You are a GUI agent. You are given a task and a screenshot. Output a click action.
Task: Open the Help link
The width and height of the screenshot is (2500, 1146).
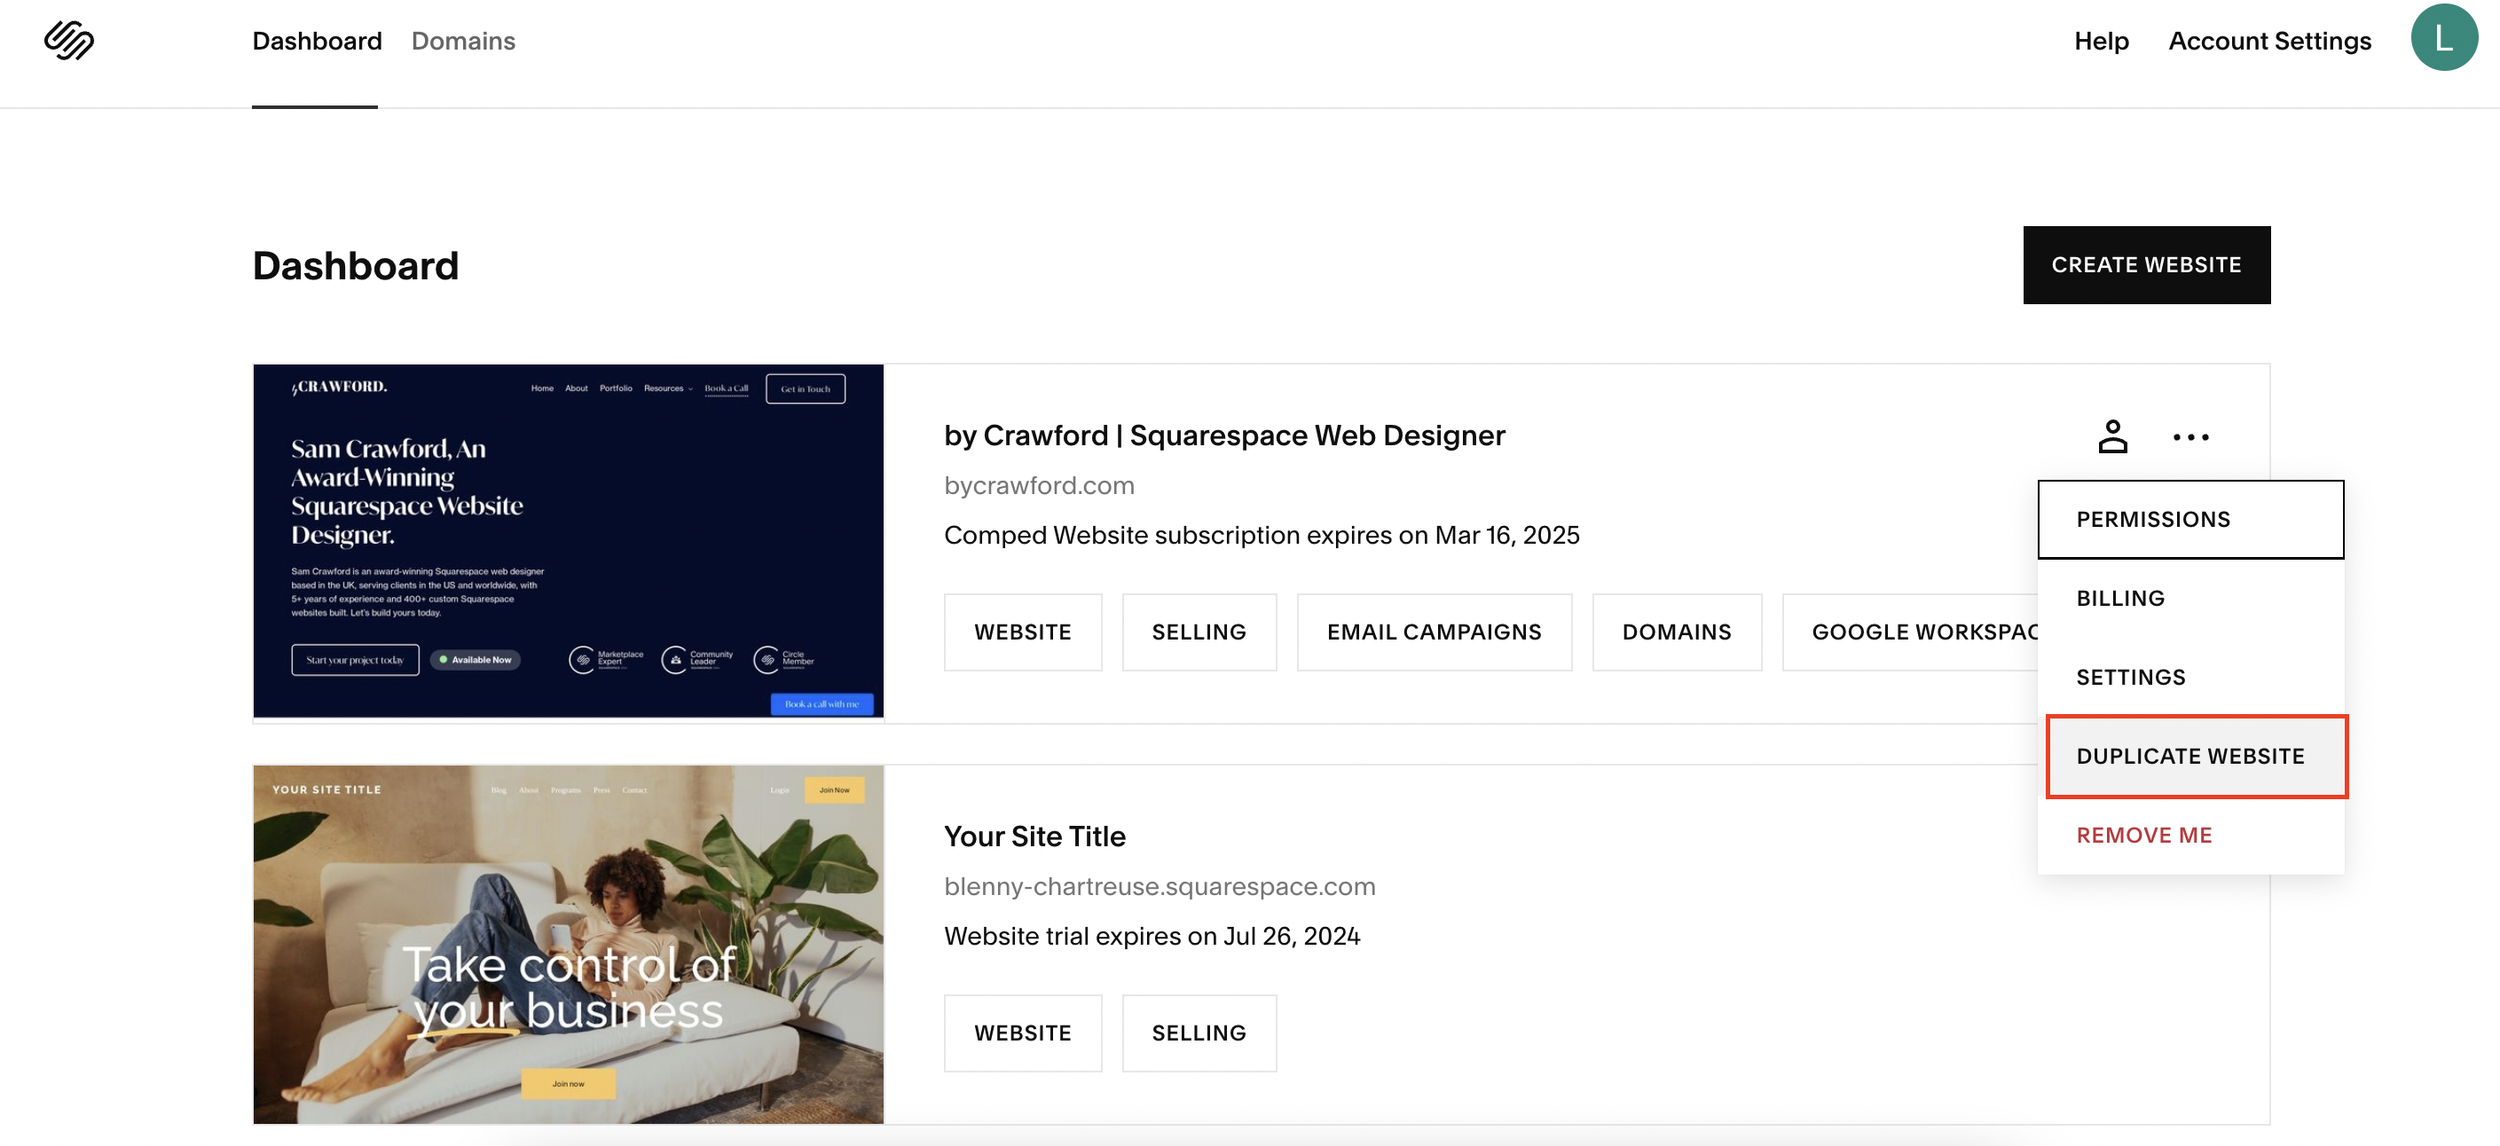tap(2101, 41)
